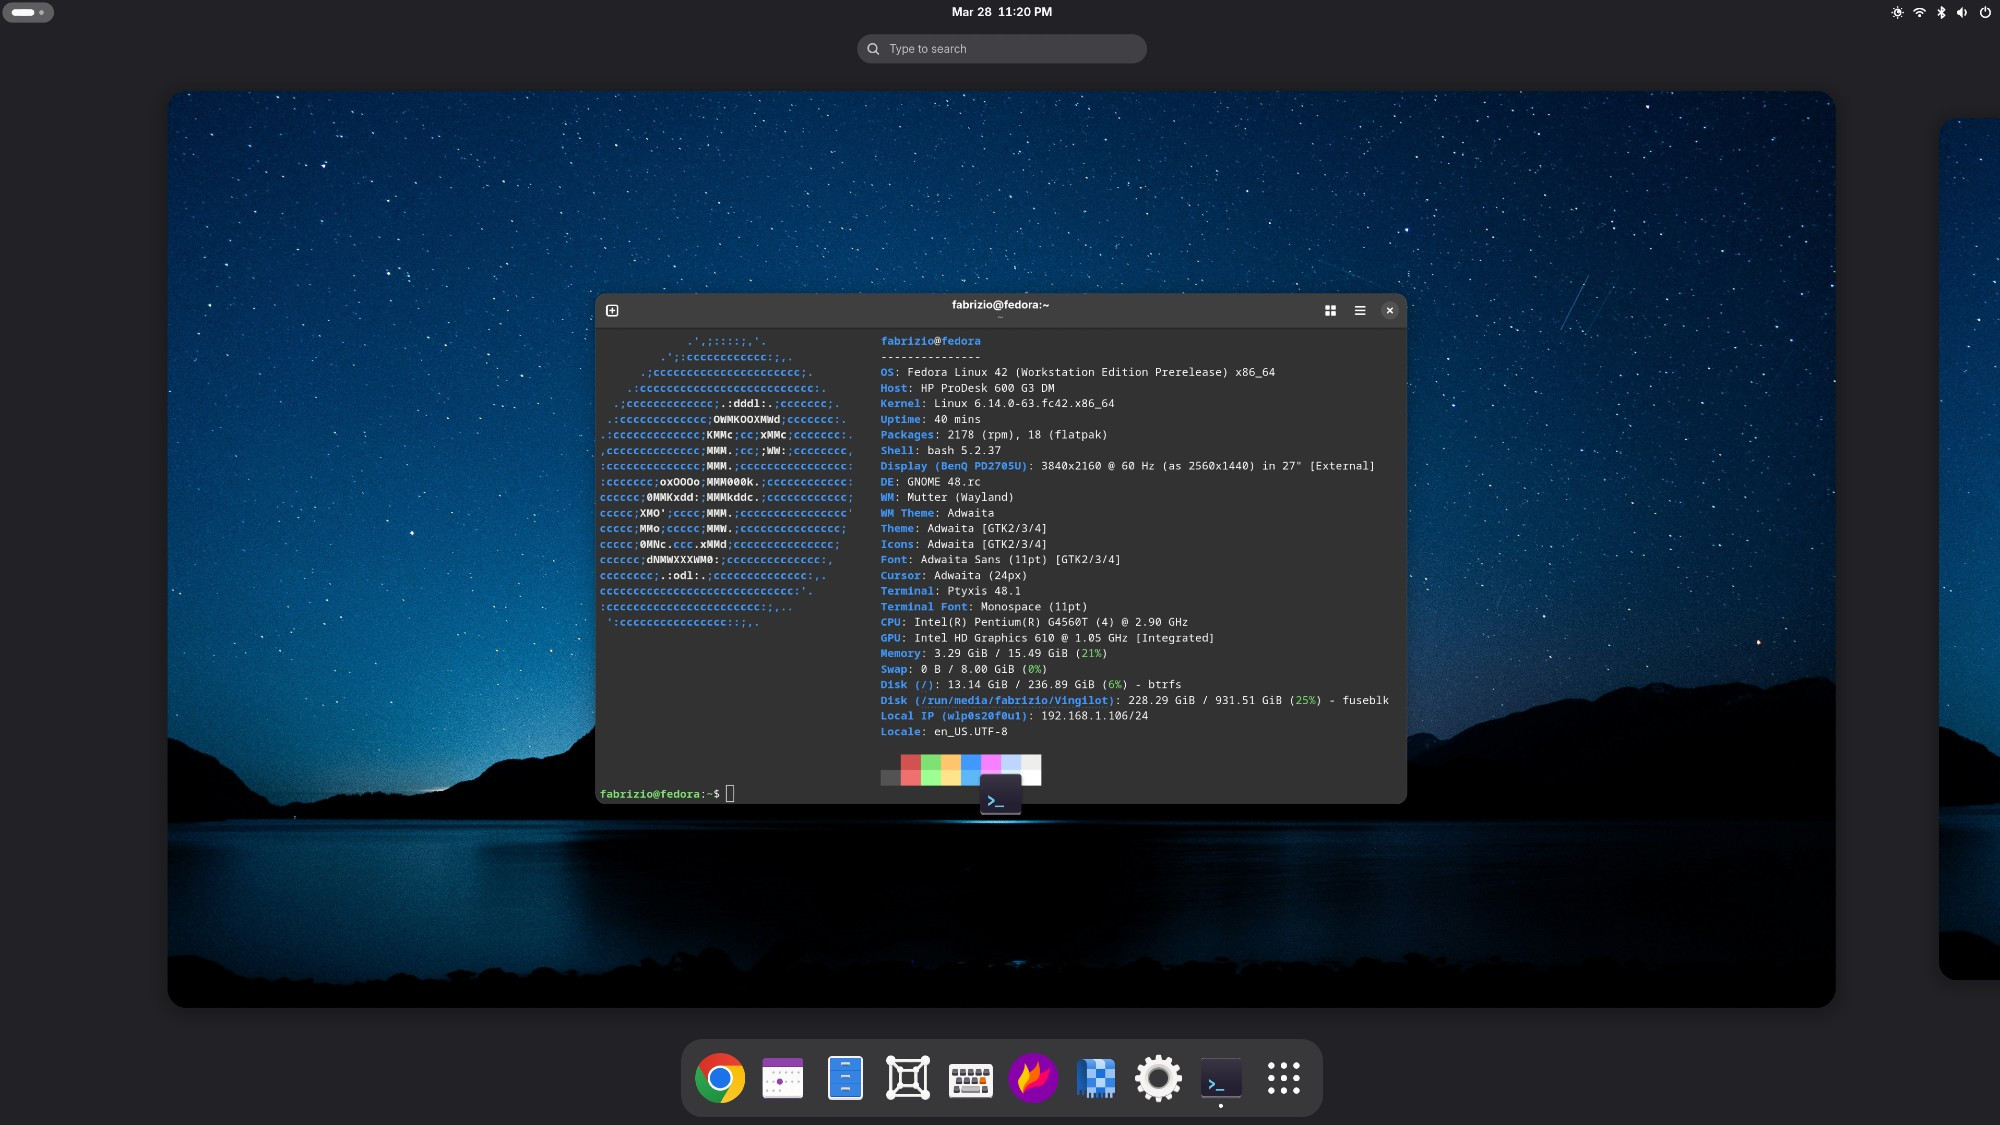Image resolution: width=2000 pixels, height=1125 pixels.
Task: Open the clock menu showing Mar 28 11:20 PM
Action: pyautogui.click(x=1001, y=12)
